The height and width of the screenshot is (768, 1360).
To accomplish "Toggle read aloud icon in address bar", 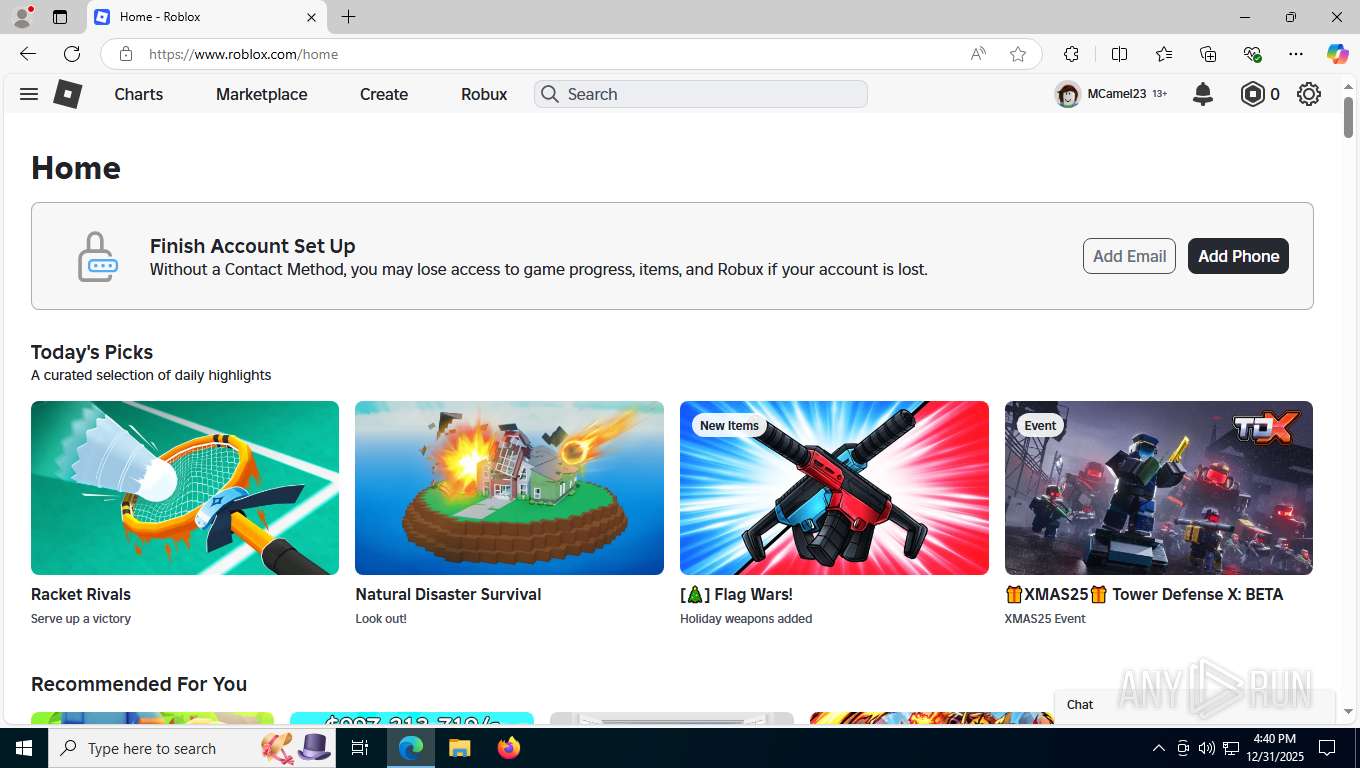I will click(x=978, y=54).
